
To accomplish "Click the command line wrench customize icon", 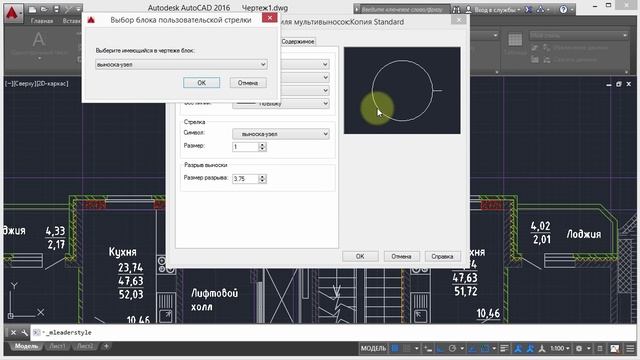I will 24,333.
